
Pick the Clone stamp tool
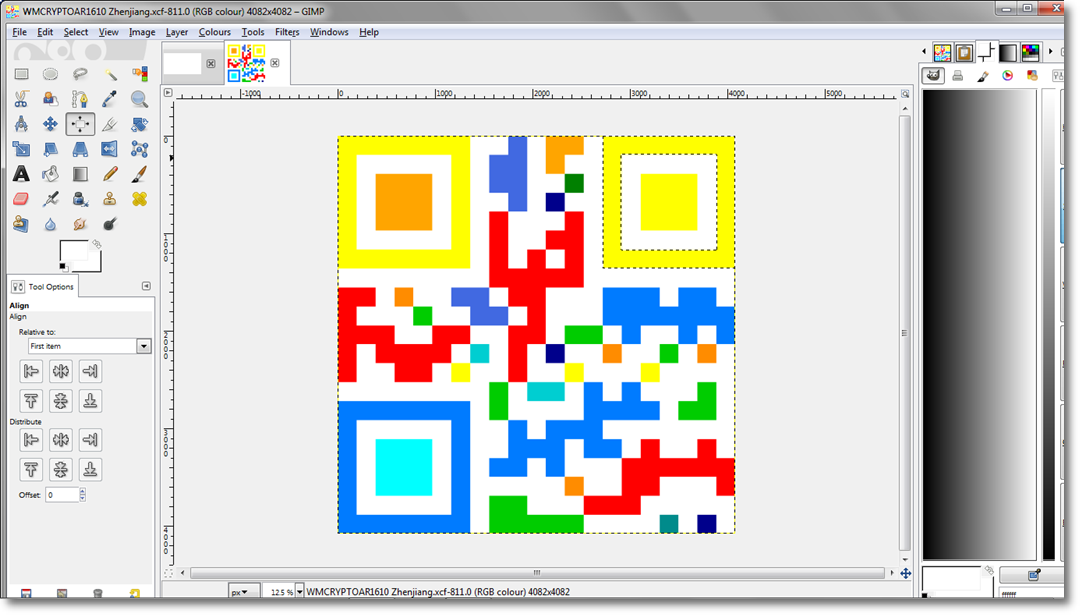click(110, 199)
